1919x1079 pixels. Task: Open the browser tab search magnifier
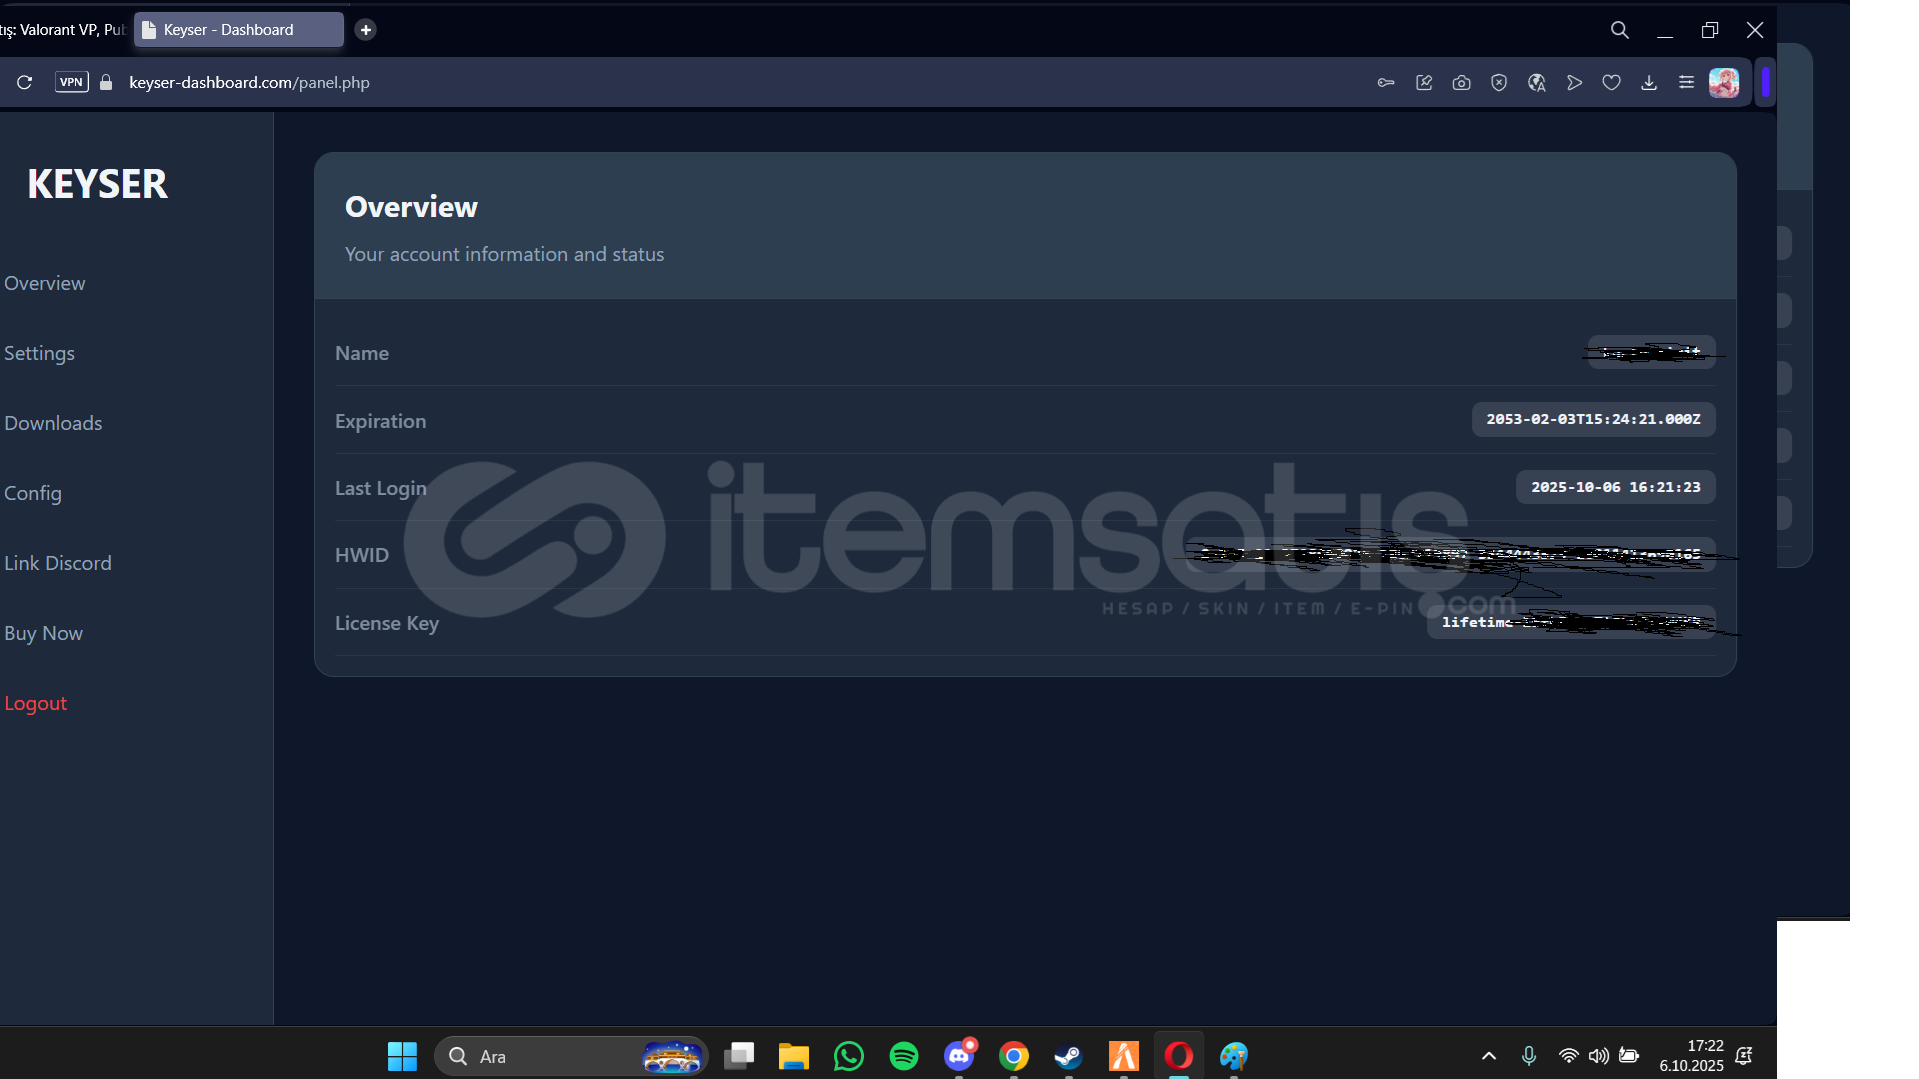click(x=1620, y=30)
